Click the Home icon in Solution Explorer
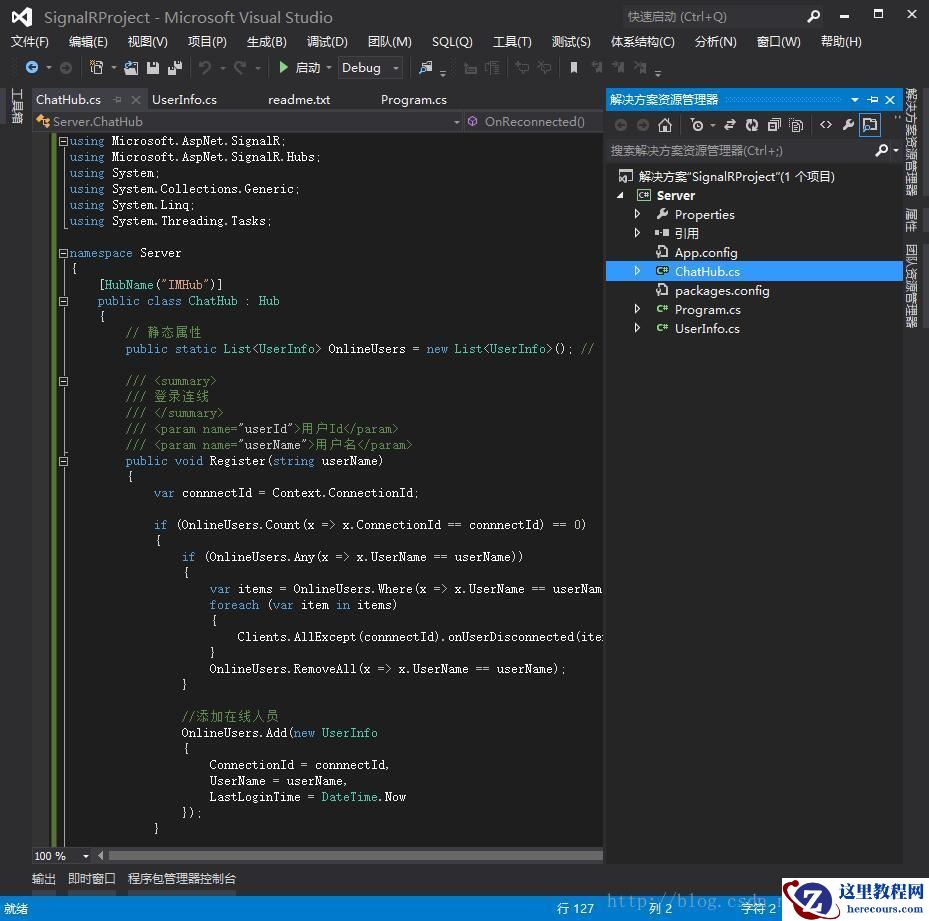This screenshot has height=921, width=929. [x=665, y=125]
